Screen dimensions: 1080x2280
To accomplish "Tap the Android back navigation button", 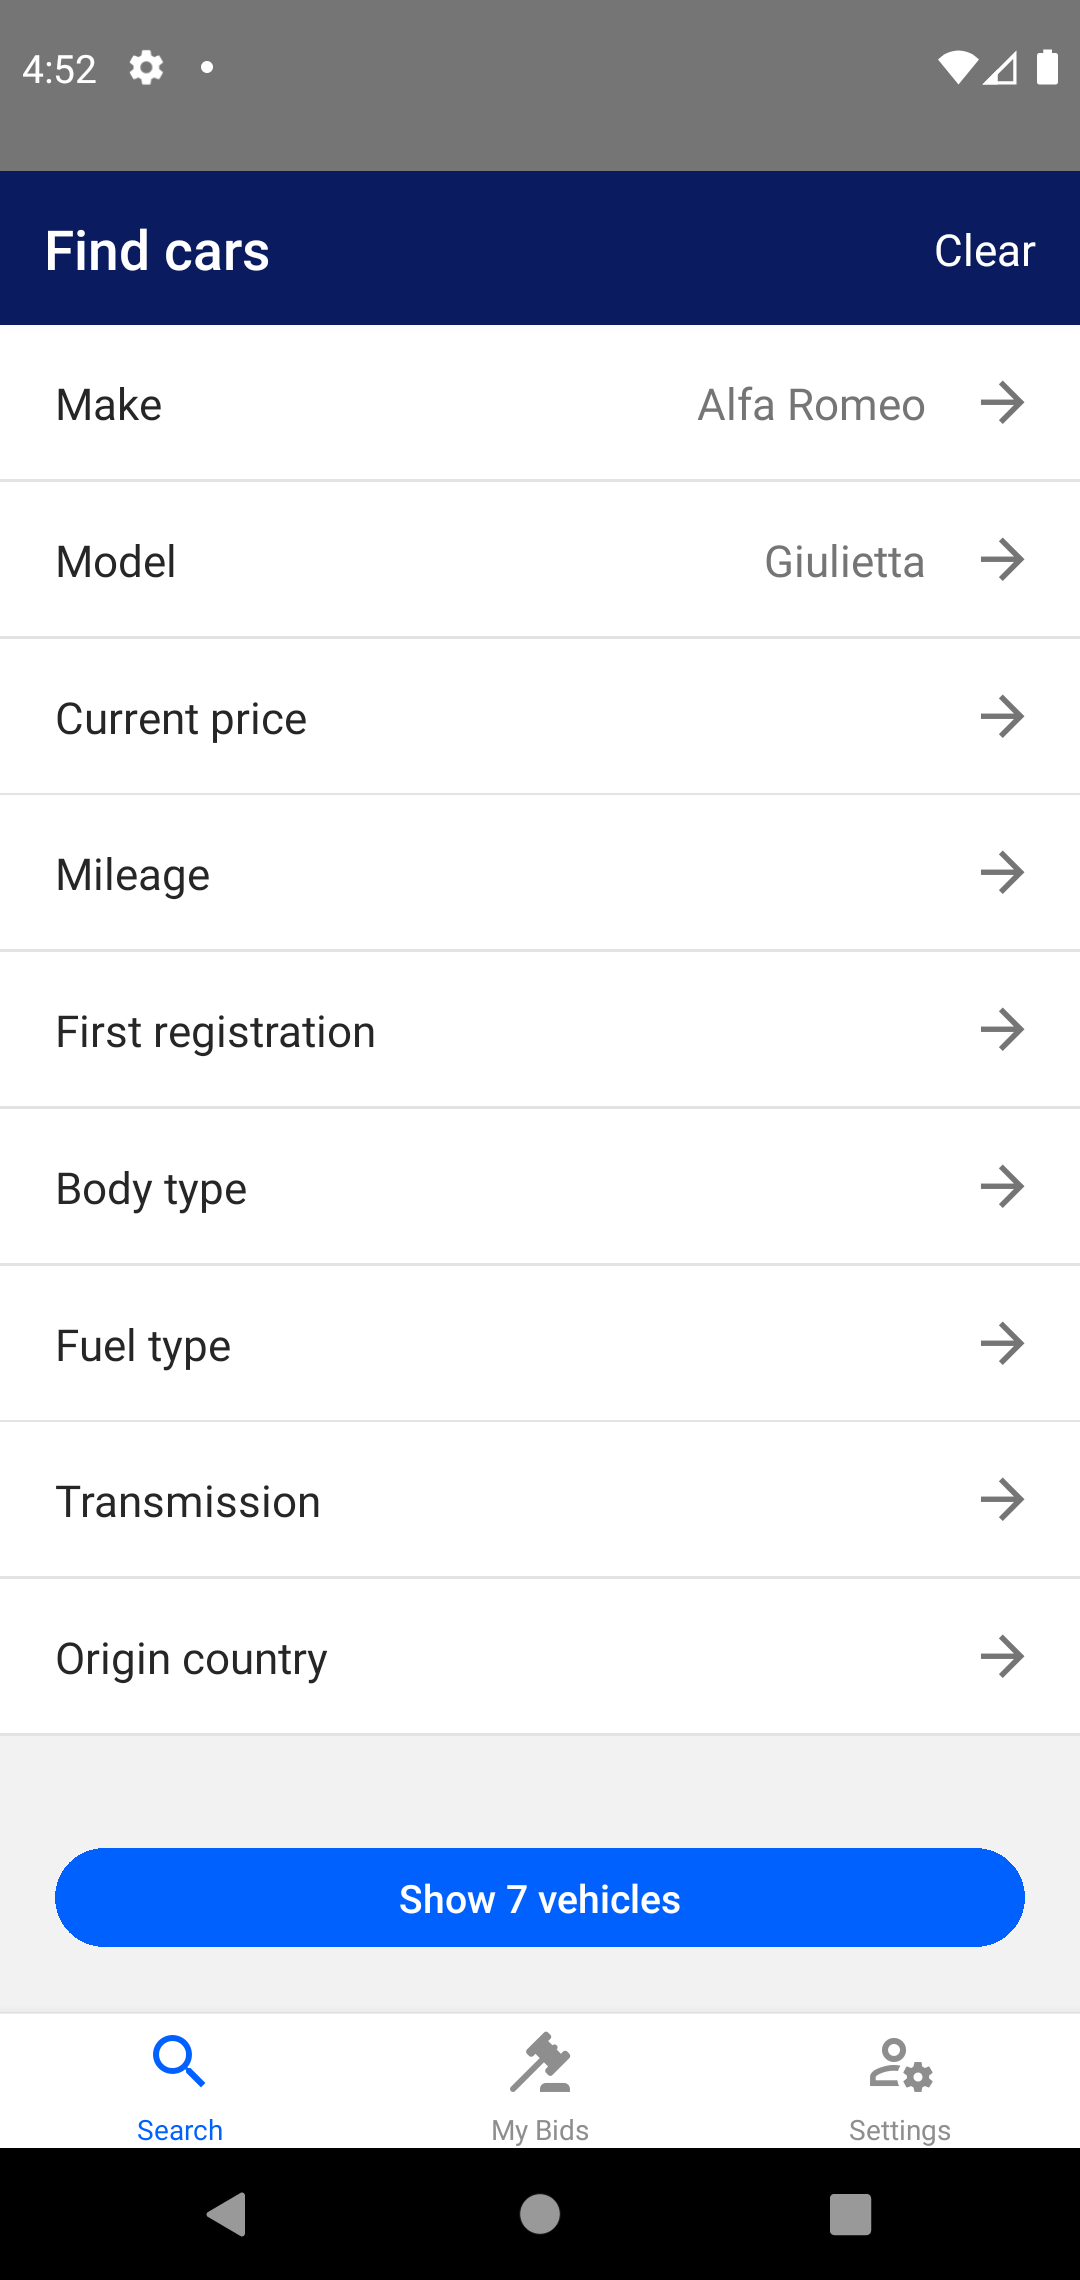I will [x=227, y=2214].
